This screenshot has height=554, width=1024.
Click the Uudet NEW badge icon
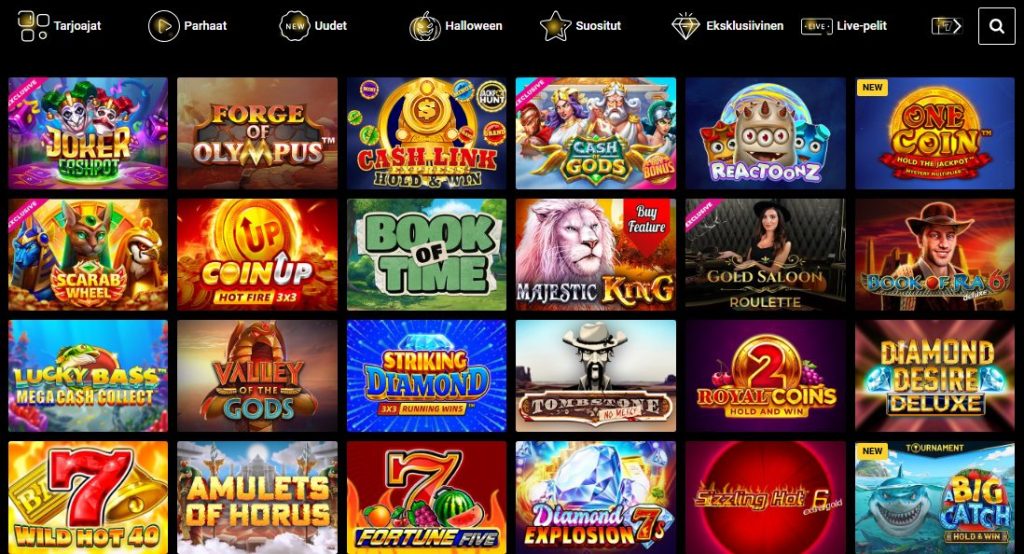[295, 26]
